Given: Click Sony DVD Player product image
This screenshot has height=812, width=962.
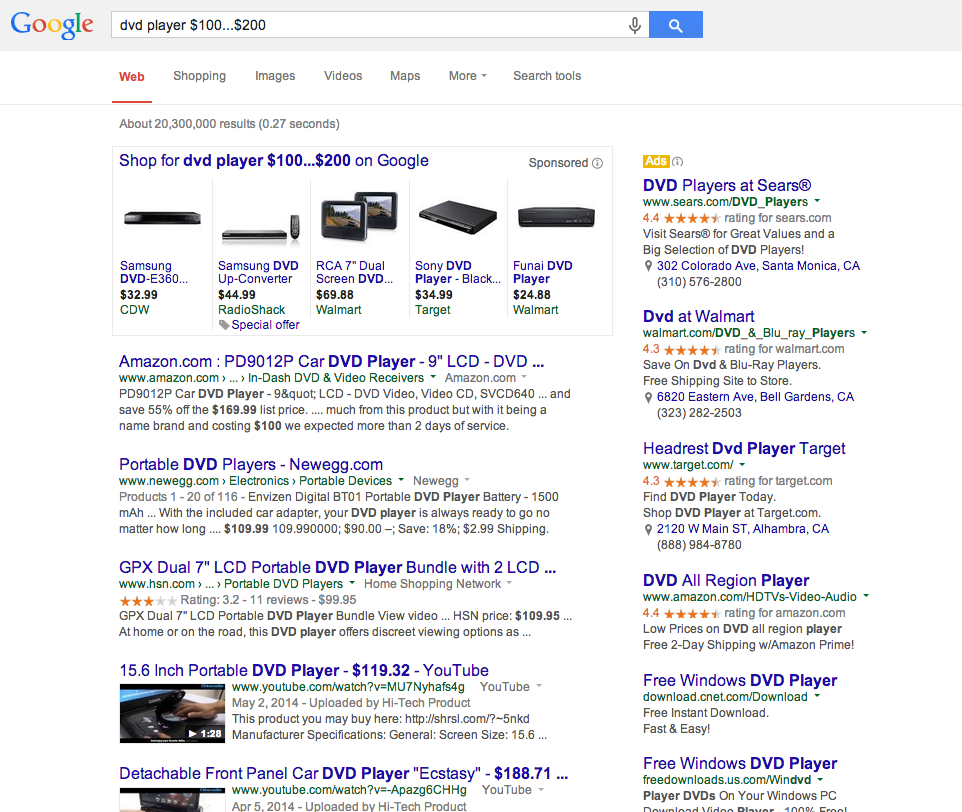Looking at the screenshot, I should (458, 217).
